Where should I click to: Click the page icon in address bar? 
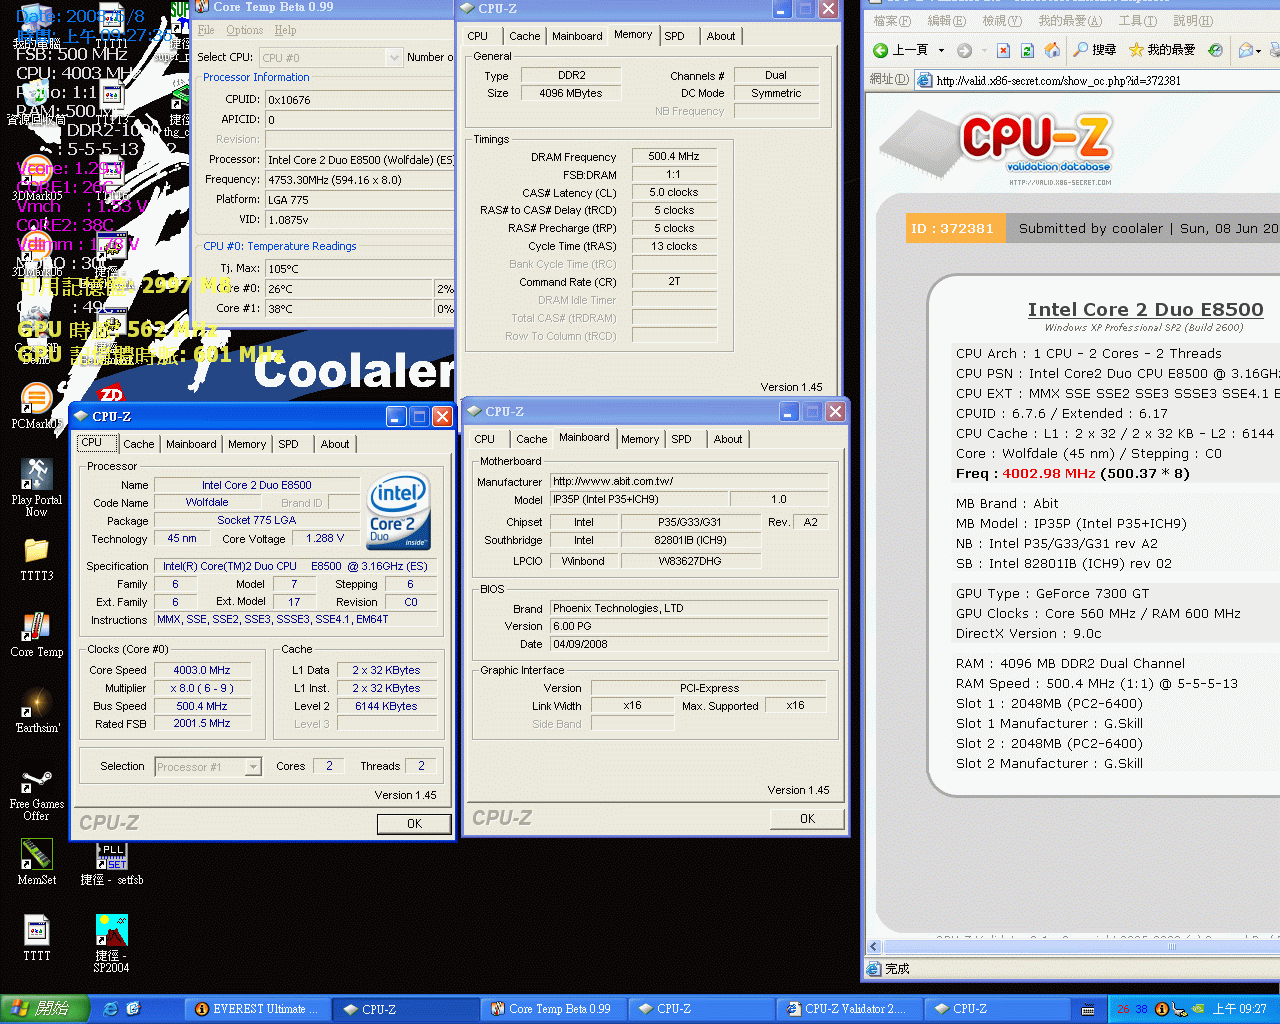[x=924, y=80]
